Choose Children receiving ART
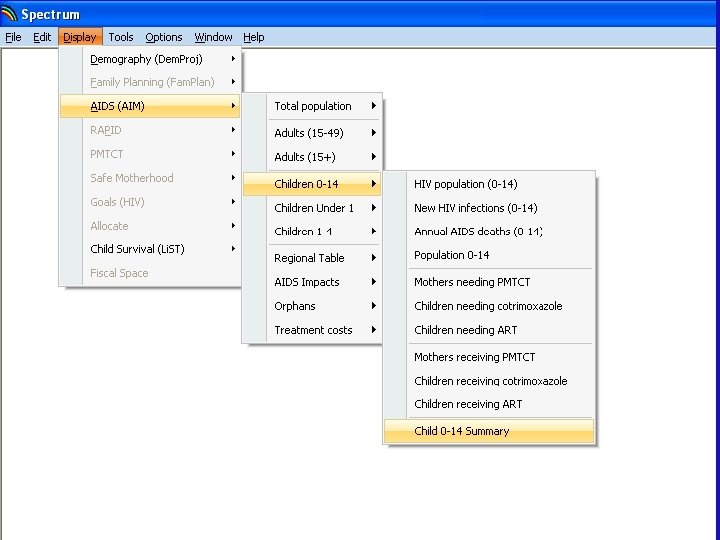The width and height of the screenshot is (720, 540). pos(489,404)
